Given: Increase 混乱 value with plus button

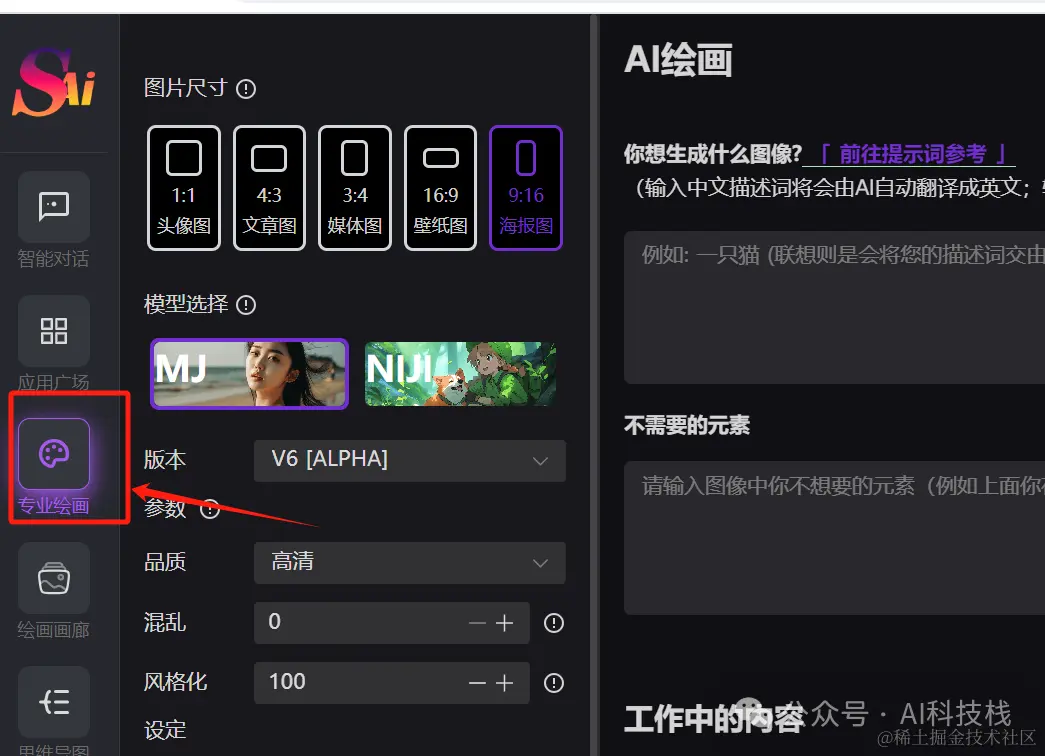Looking at the screenshot, I should coord(505,623).
